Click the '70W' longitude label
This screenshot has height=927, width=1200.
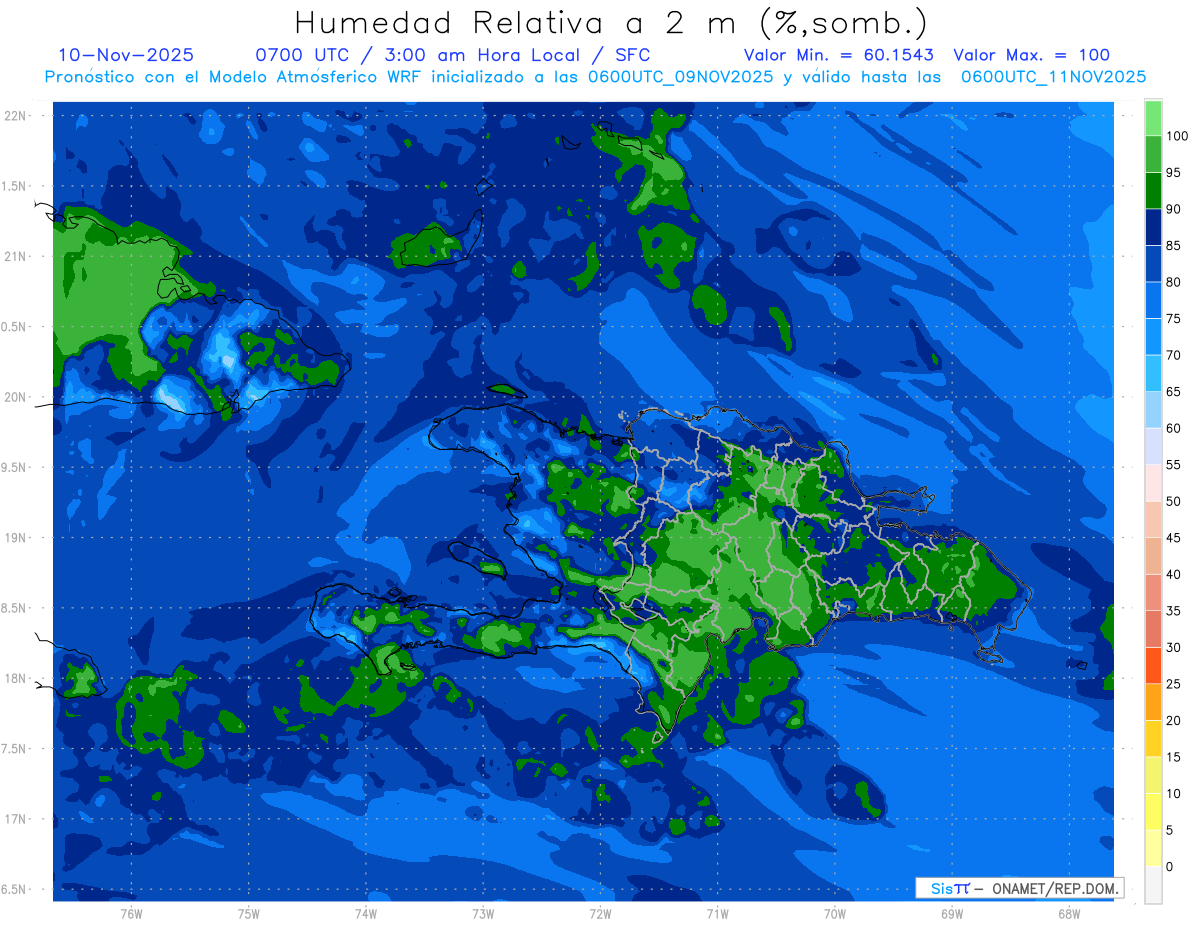[835, 914]
